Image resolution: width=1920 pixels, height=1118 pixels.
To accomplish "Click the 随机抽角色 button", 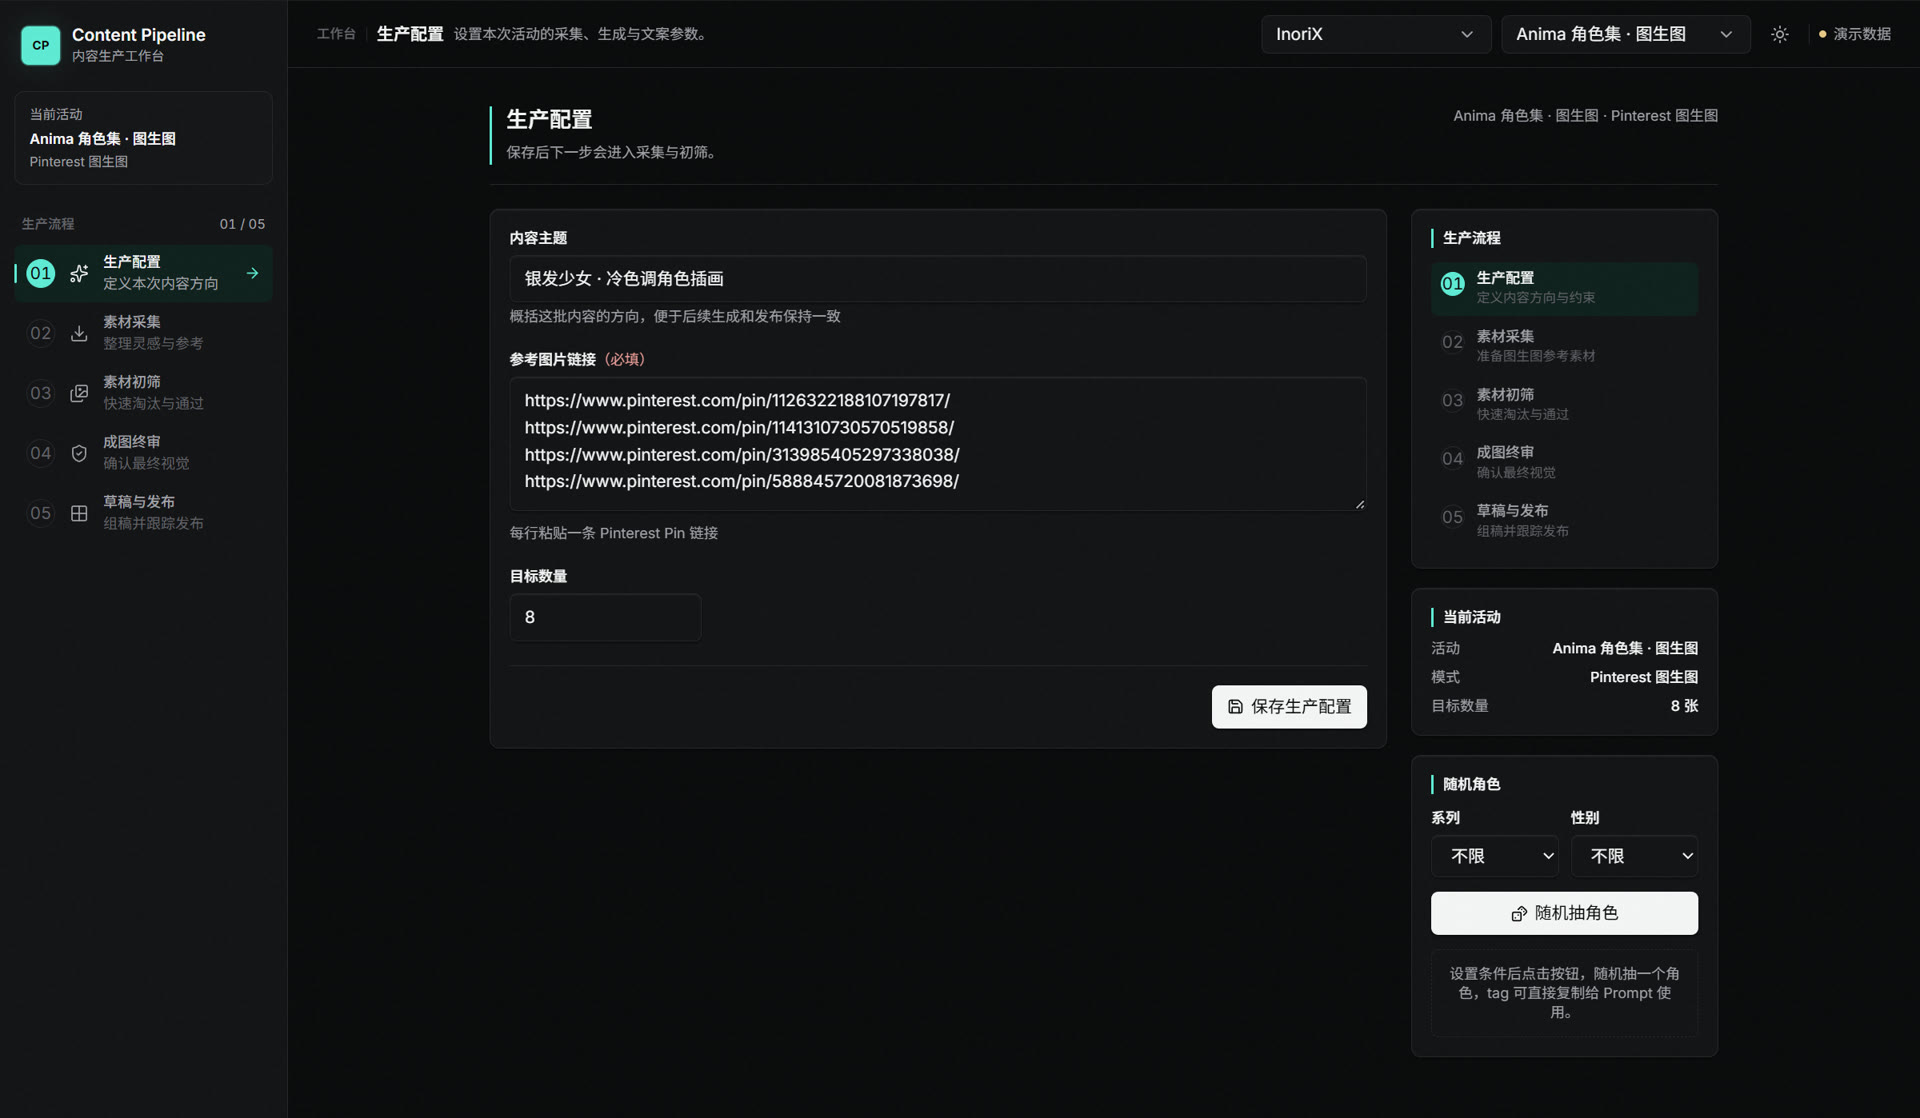I will coord(1564,913).
